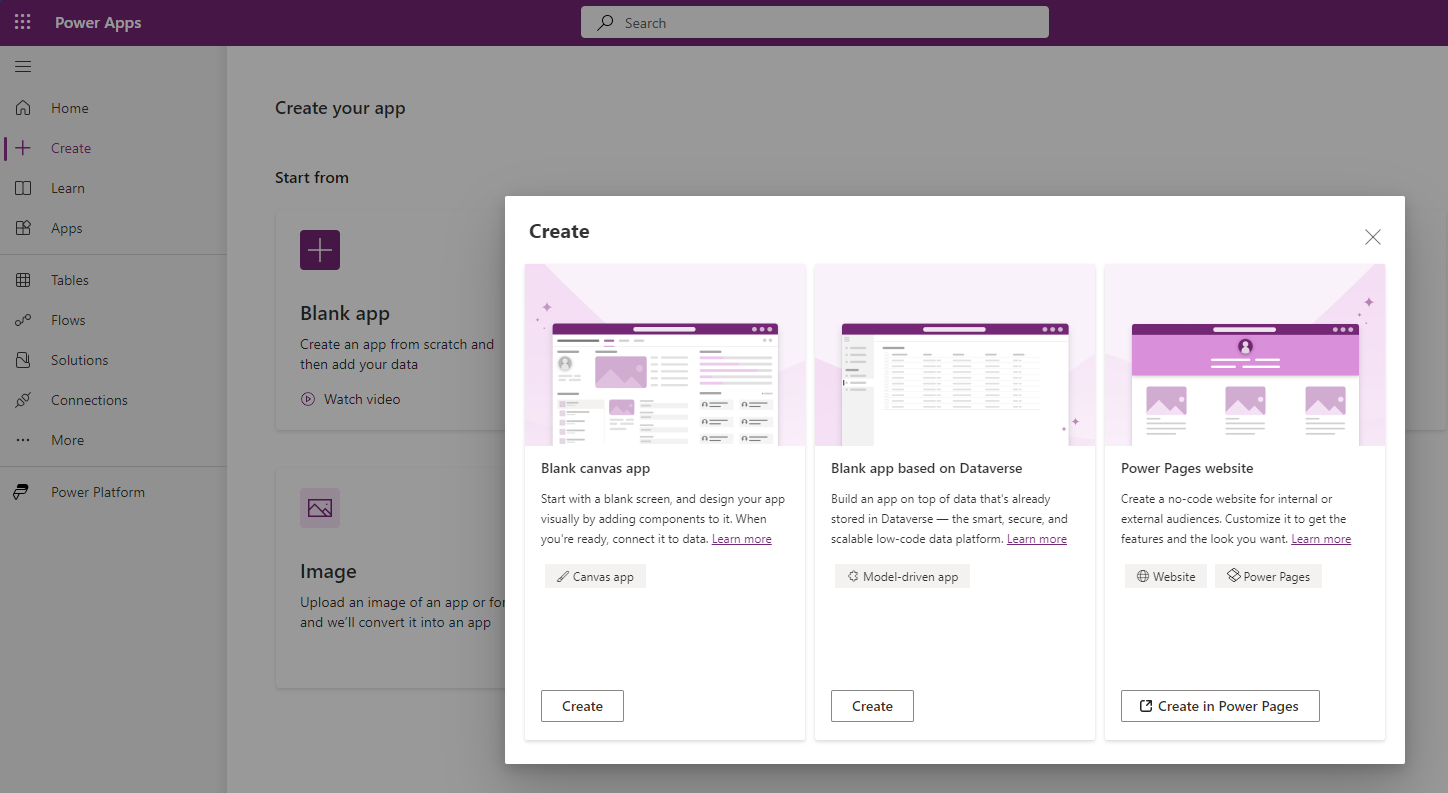Click the Blank canvas app heading
Image resolution: width=1448 pixels, height=793 pixels.
pos(596,468)
